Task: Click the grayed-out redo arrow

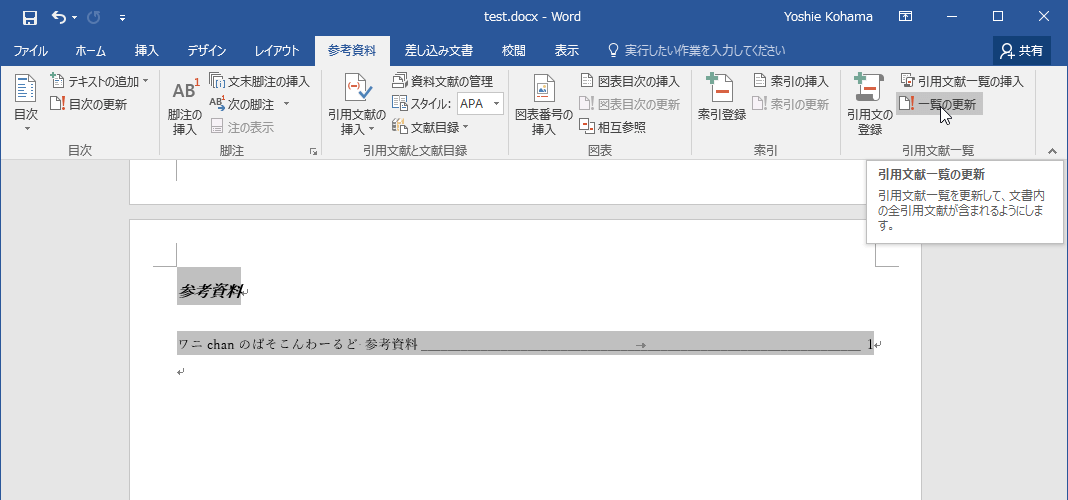Action: click(x=95, y=17)
